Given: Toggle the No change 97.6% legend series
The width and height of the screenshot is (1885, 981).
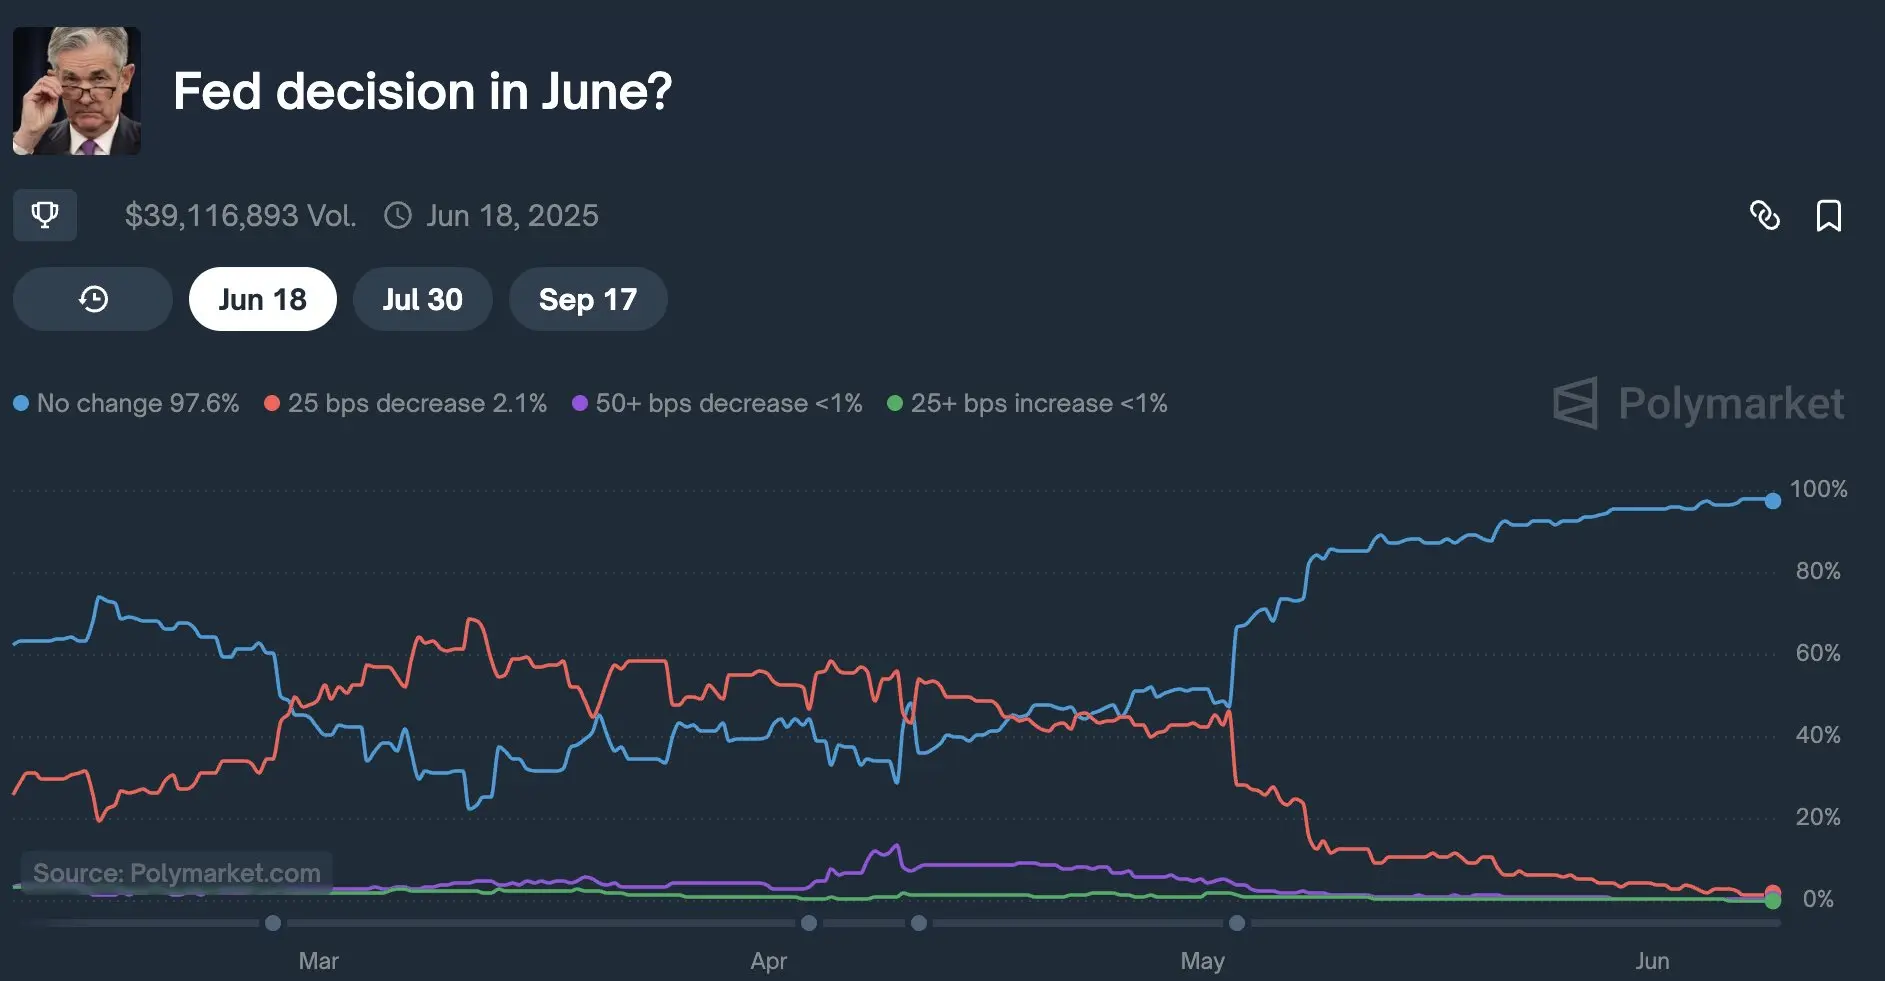Looking at the screenshot, I should pyautogui.click(x=126, y=403).
